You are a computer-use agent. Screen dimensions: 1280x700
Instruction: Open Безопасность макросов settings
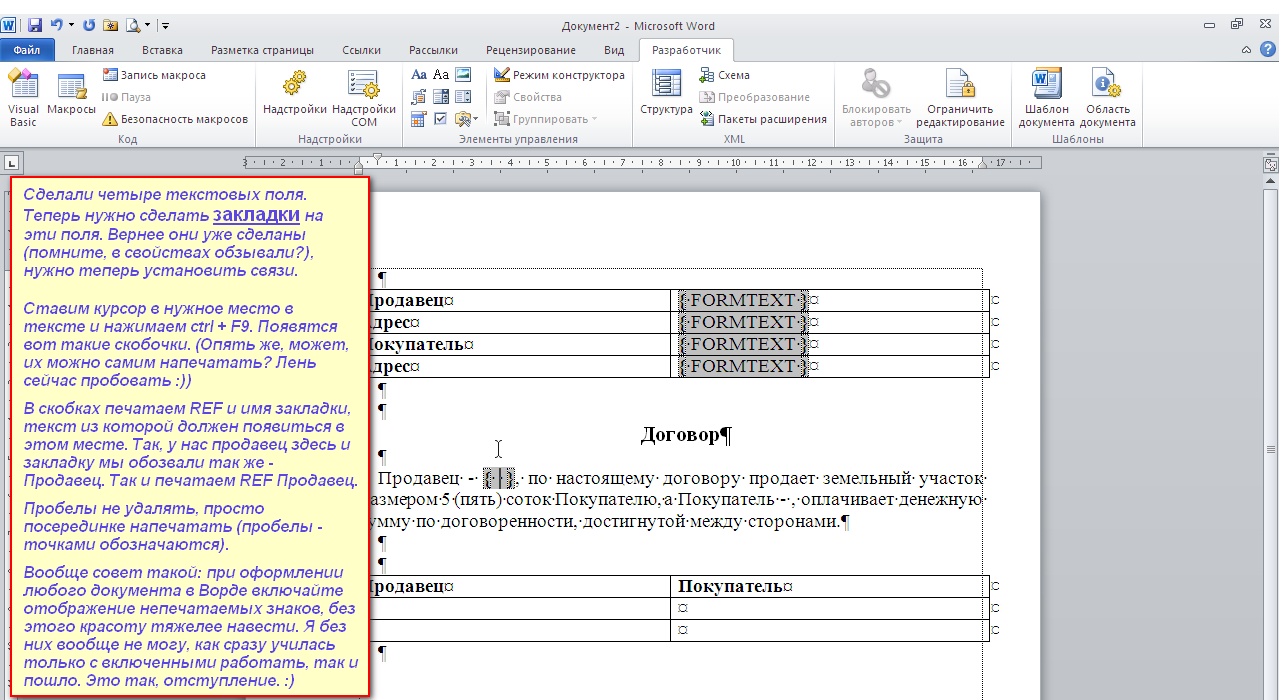175,119
